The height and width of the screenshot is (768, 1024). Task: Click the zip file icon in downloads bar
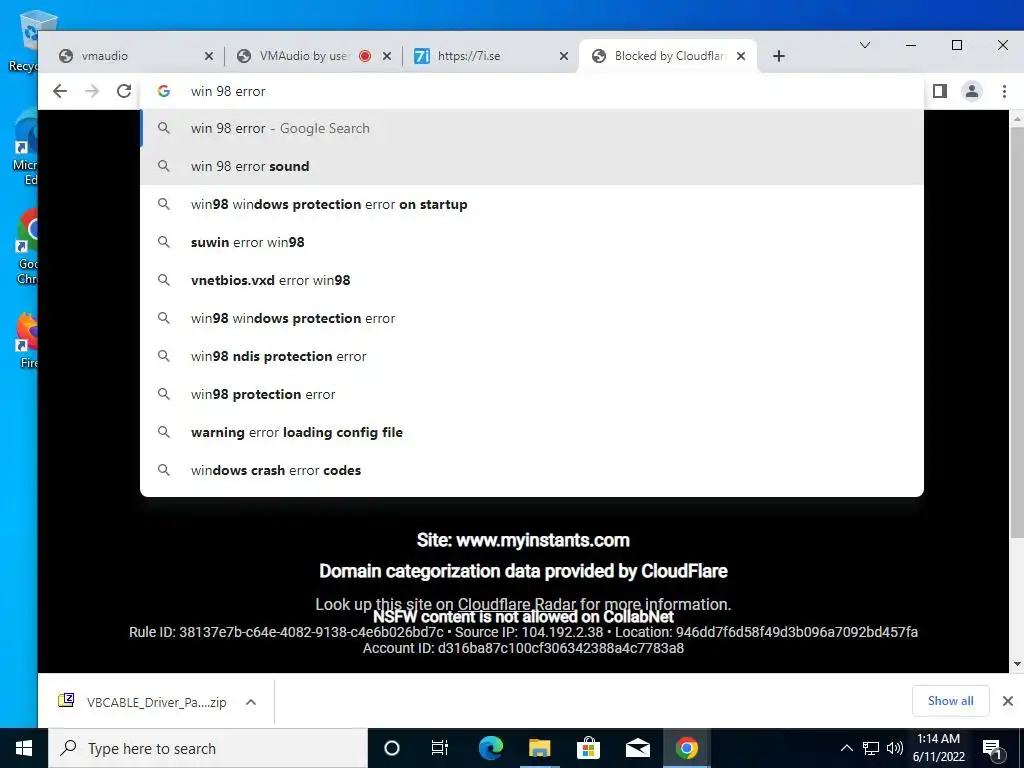coord(66,701)
